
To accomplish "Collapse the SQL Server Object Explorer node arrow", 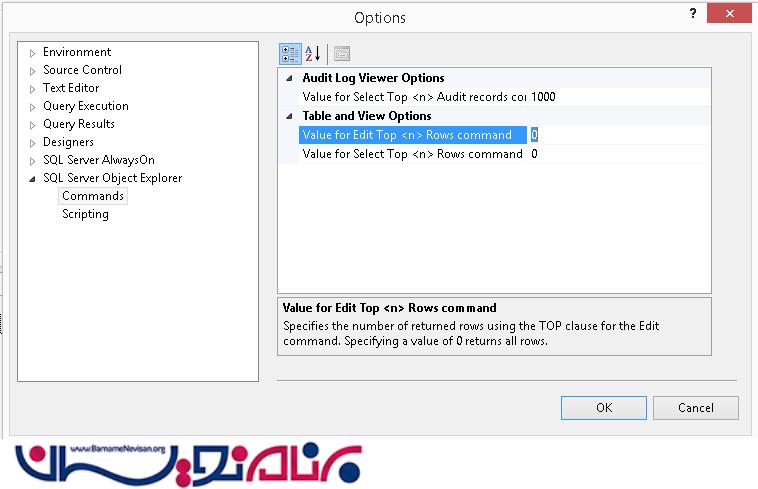I will point(32,179).
